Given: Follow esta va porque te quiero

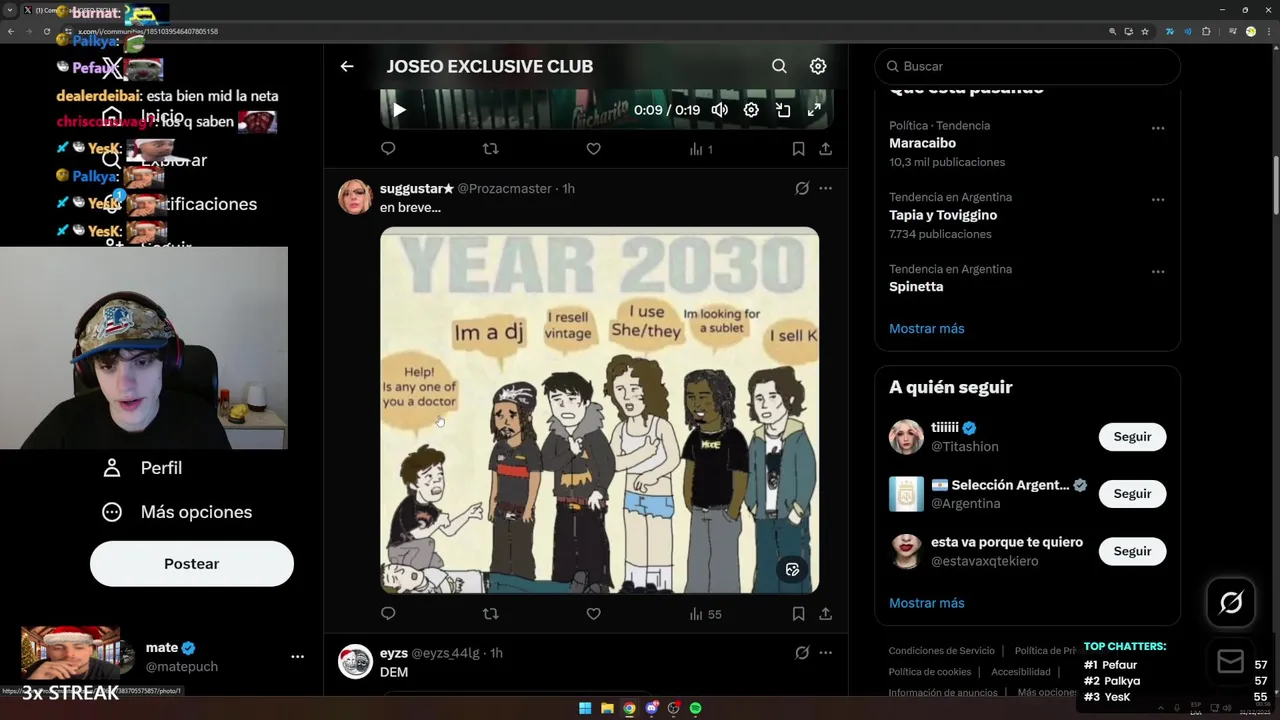Looking at the screenshot, I should click(x=1132, y=551).
